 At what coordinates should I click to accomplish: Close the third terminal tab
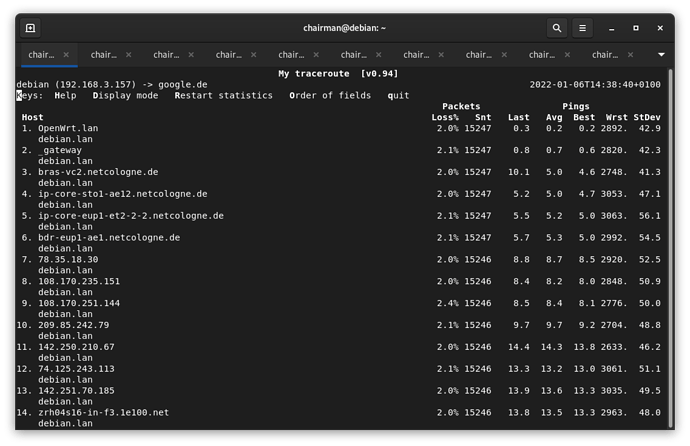point(191,55)
